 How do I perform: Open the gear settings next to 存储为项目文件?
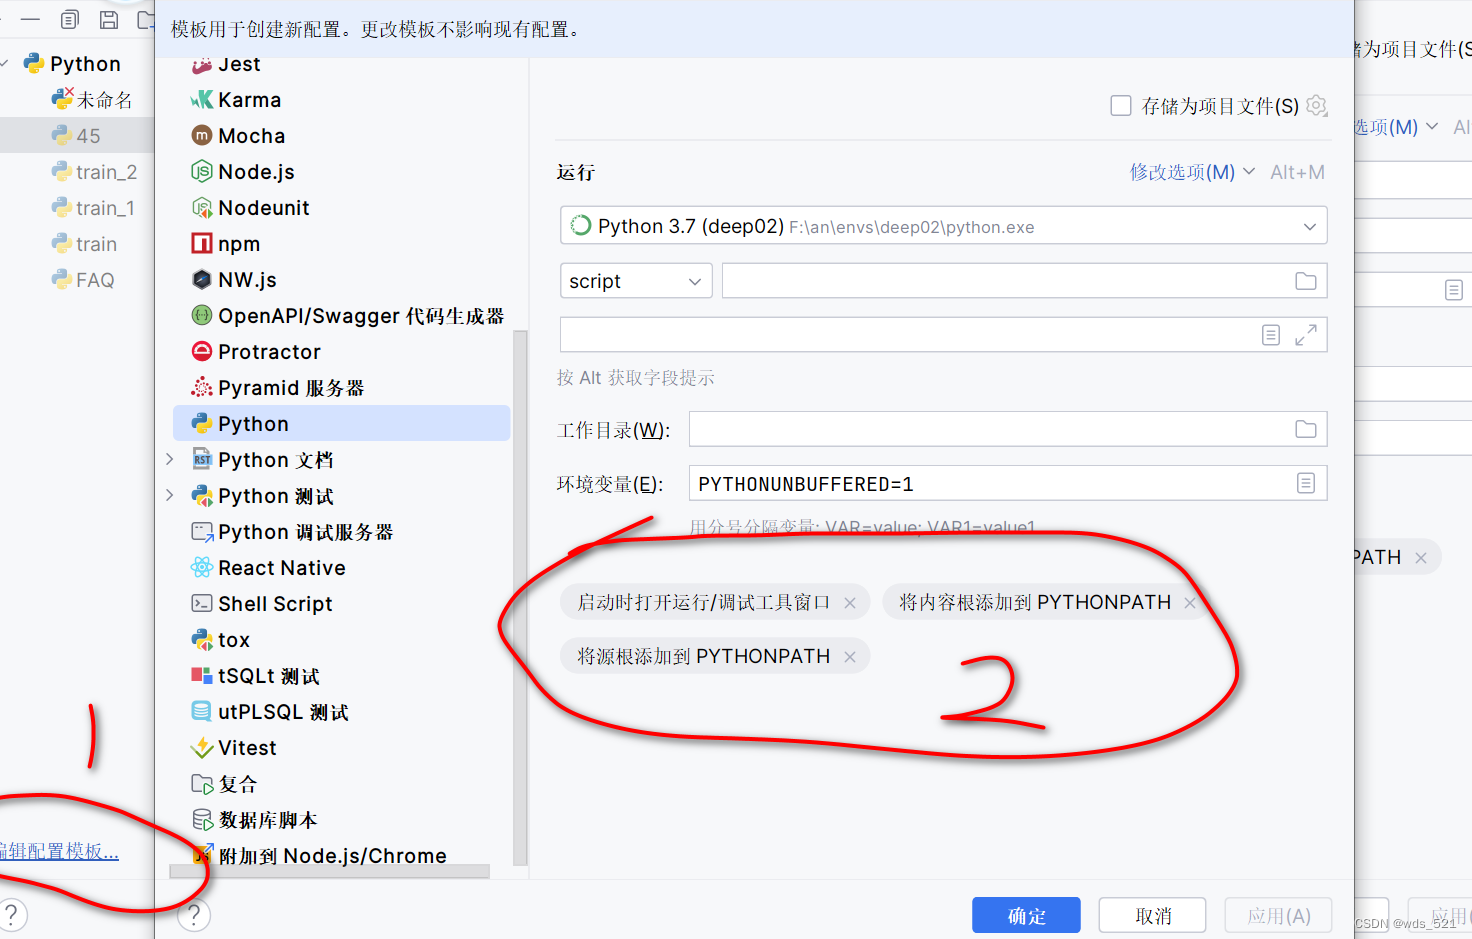pos(1317,106)
